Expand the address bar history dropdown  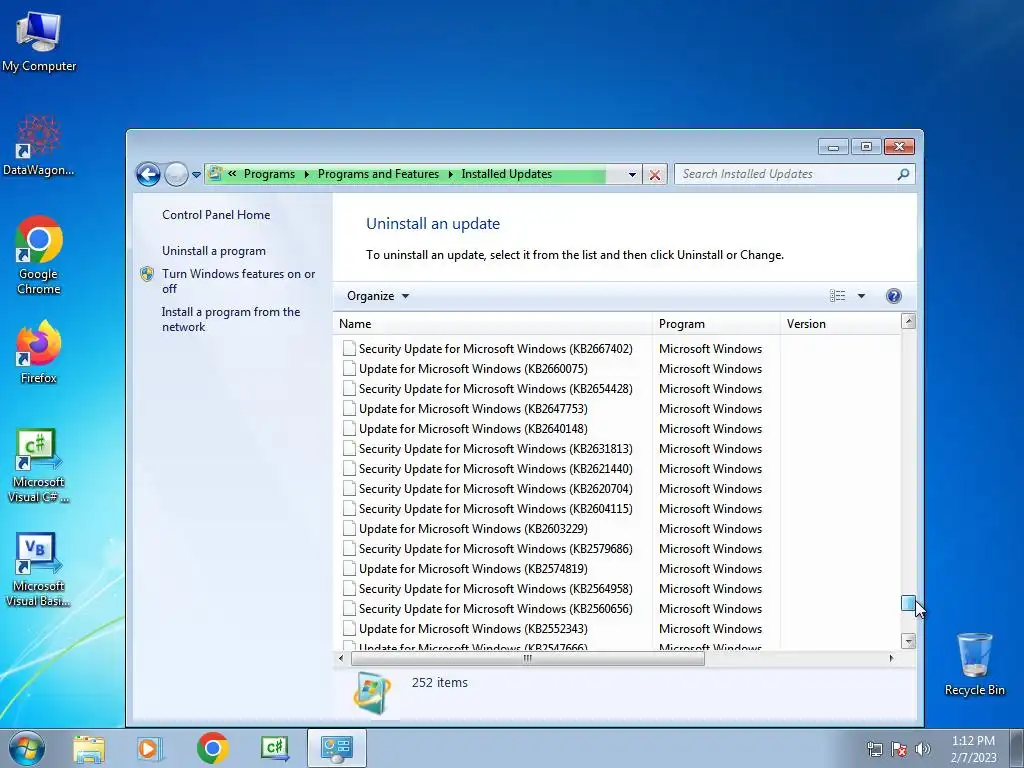point(632,174)
